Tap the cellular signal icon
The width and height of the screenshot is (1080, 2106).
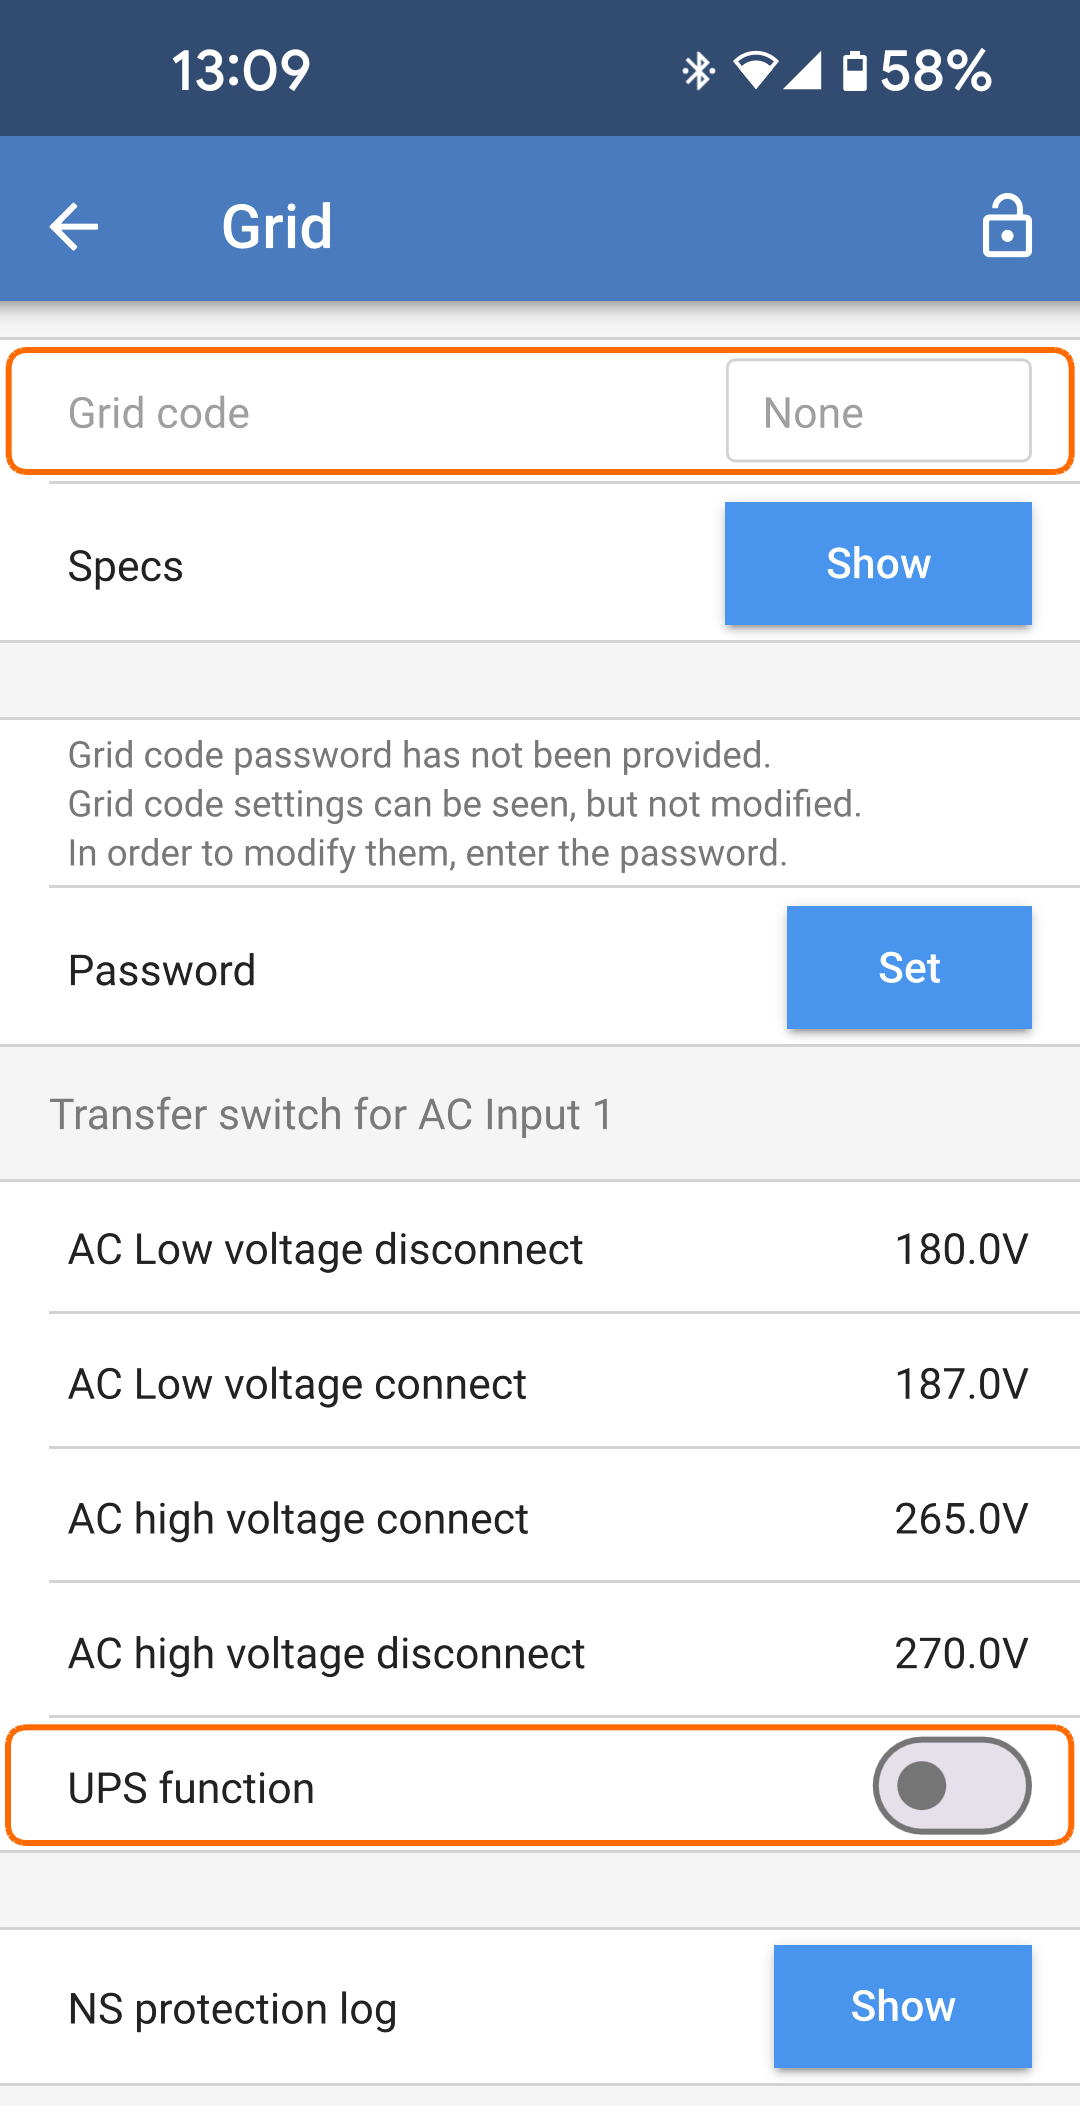[x=803, y=71]
